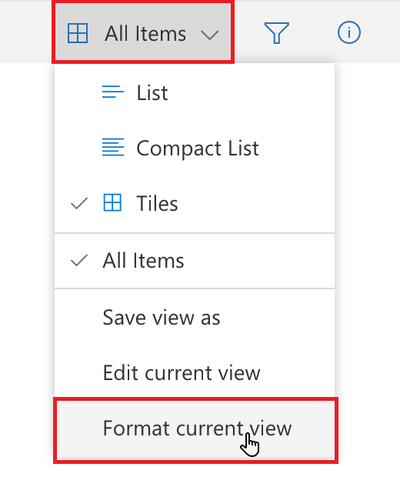Image resolution: width=400 pixels, height=477 pixels.
Task: Select the Tiles layout option
Action: pos(195,203)
